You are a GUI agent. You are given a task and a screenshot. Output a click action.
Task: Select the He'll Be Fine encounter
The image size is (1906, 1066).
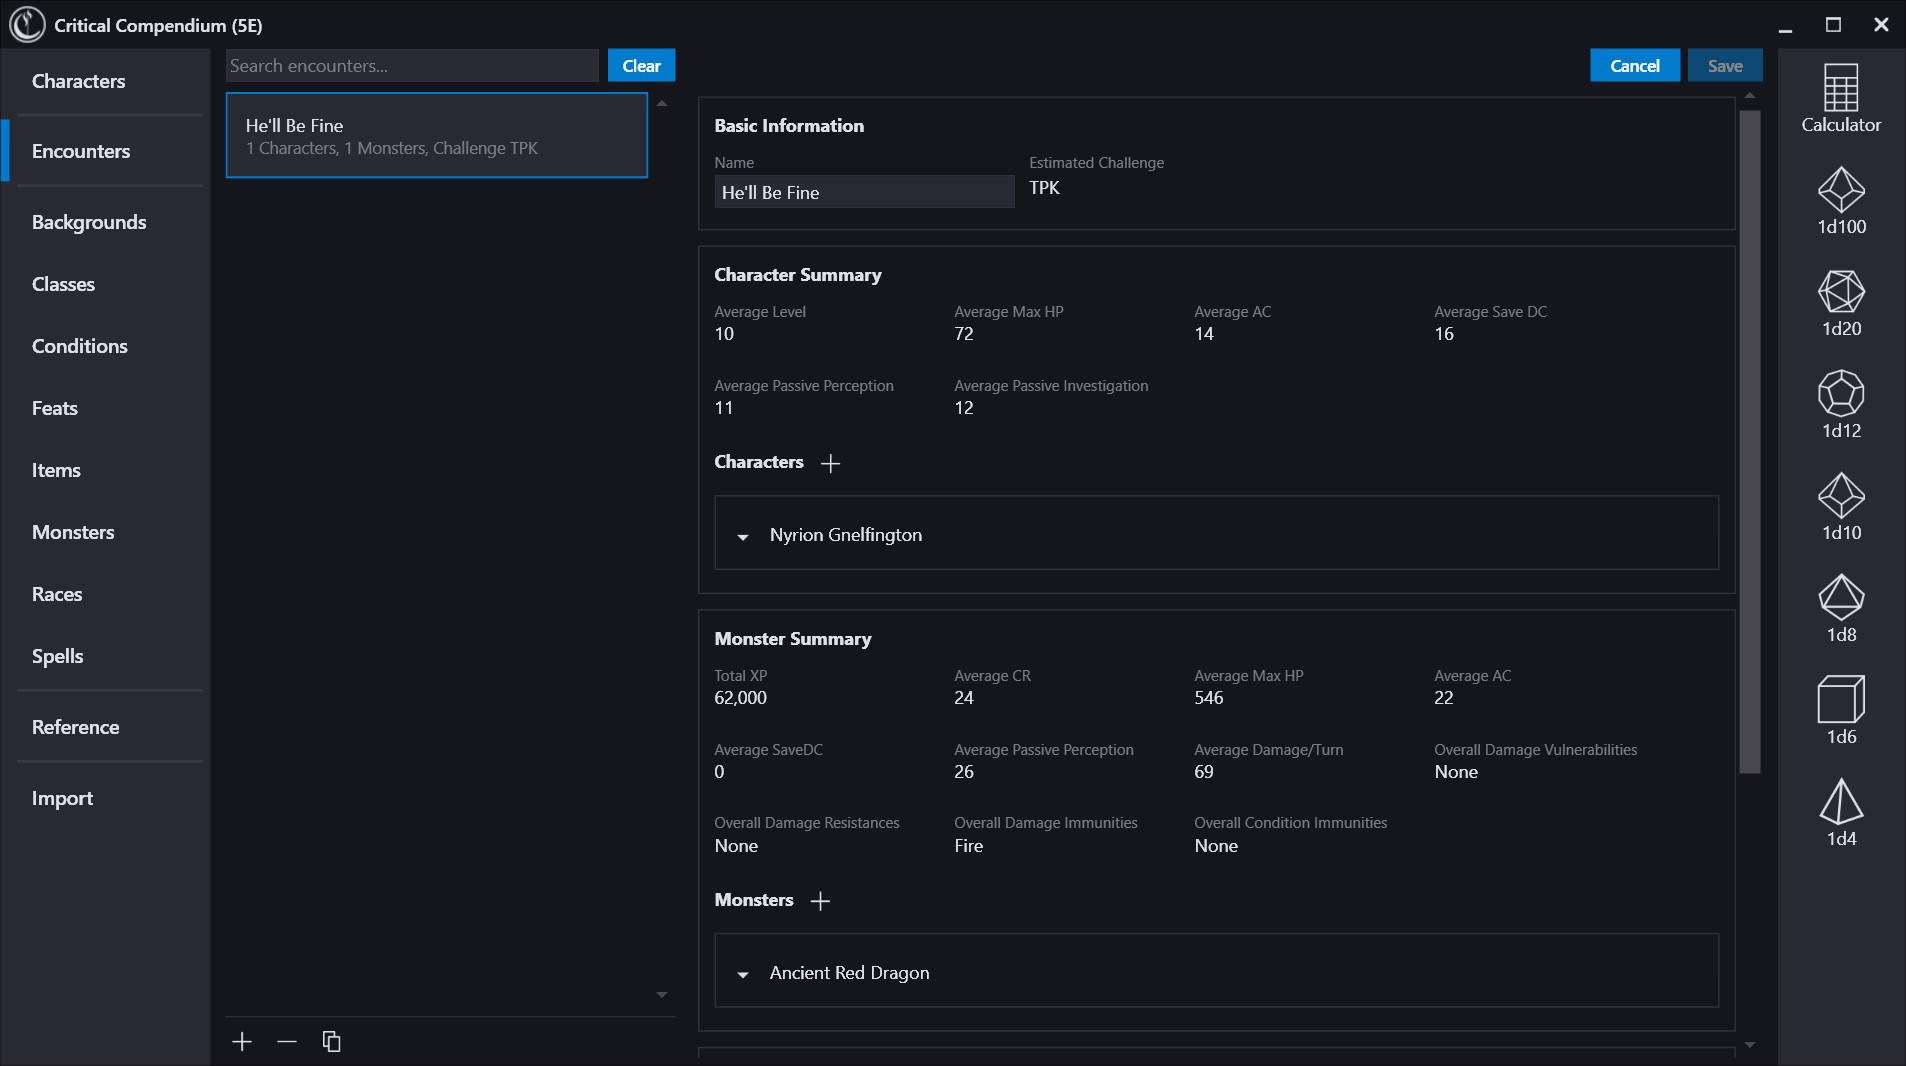point(437,135)
